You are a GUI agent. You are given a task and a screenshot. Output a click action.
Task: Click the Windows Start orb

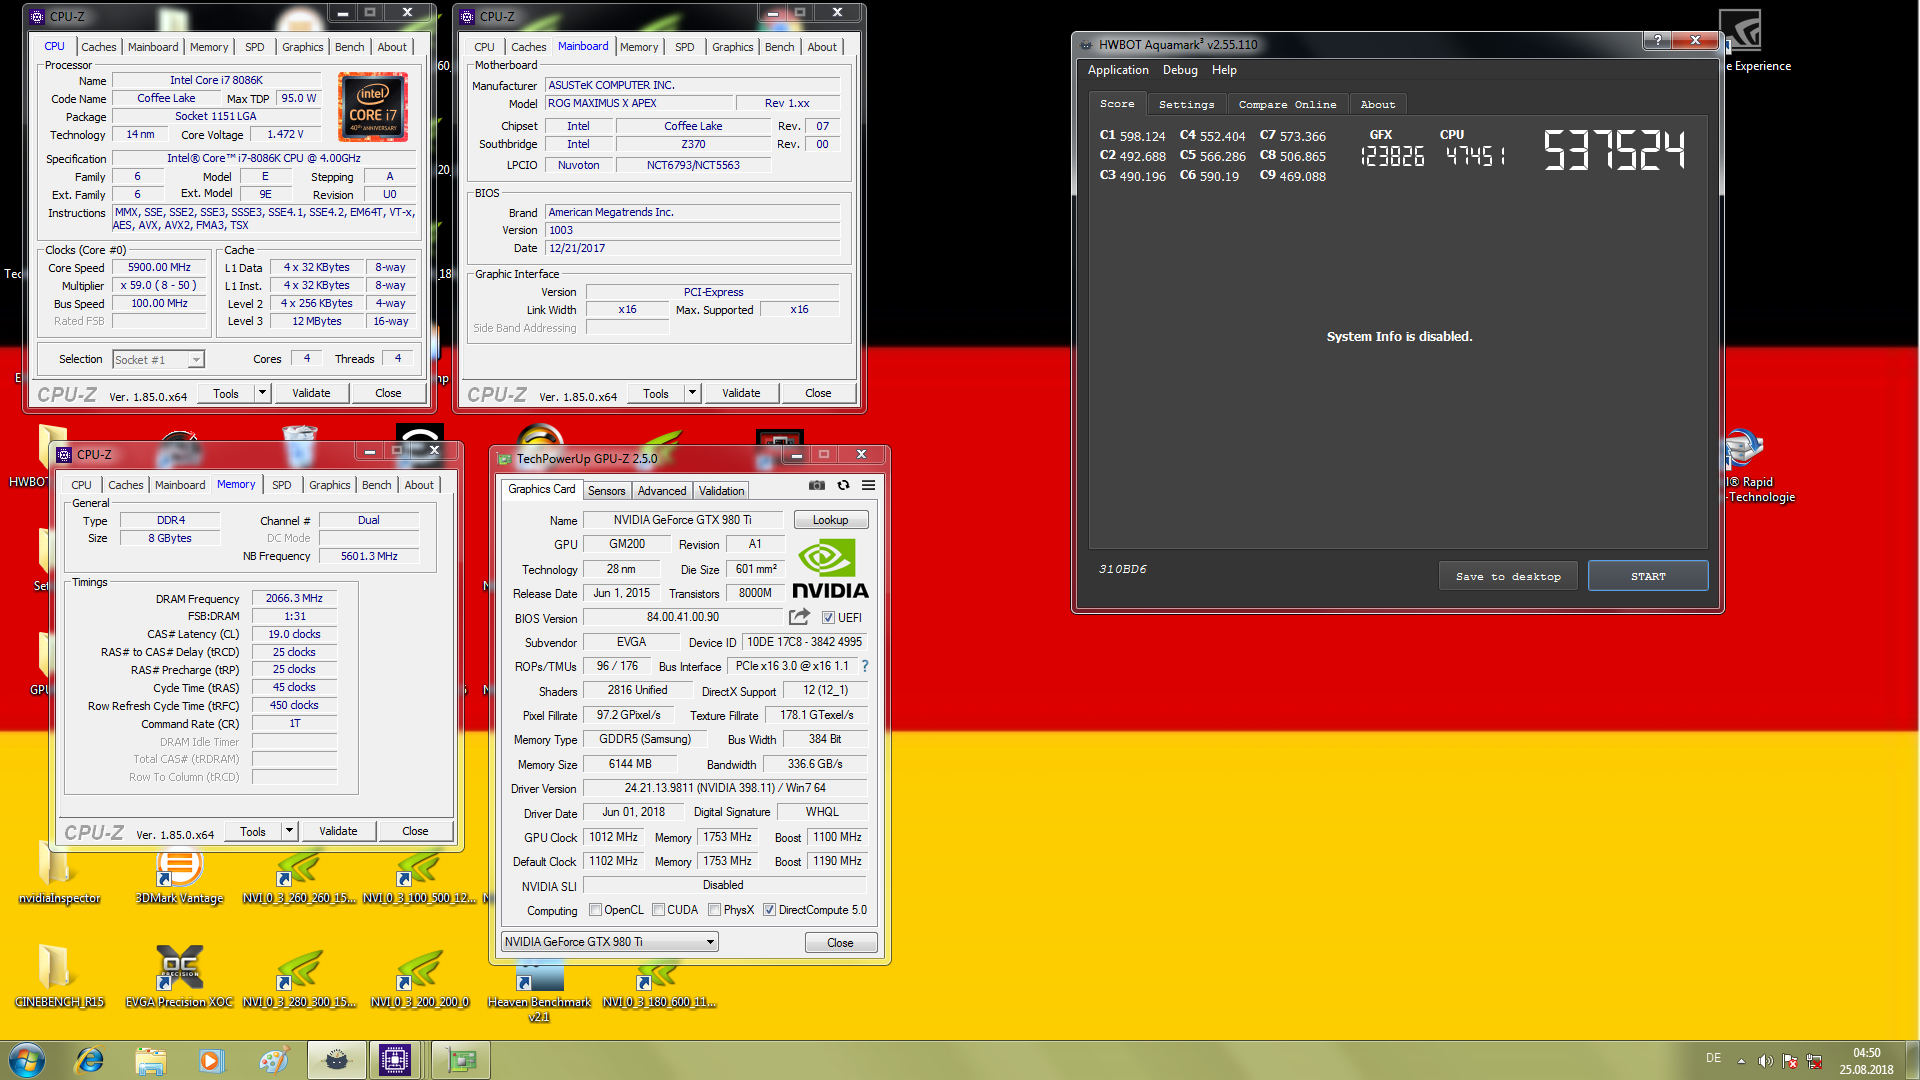click(27, 1060)
